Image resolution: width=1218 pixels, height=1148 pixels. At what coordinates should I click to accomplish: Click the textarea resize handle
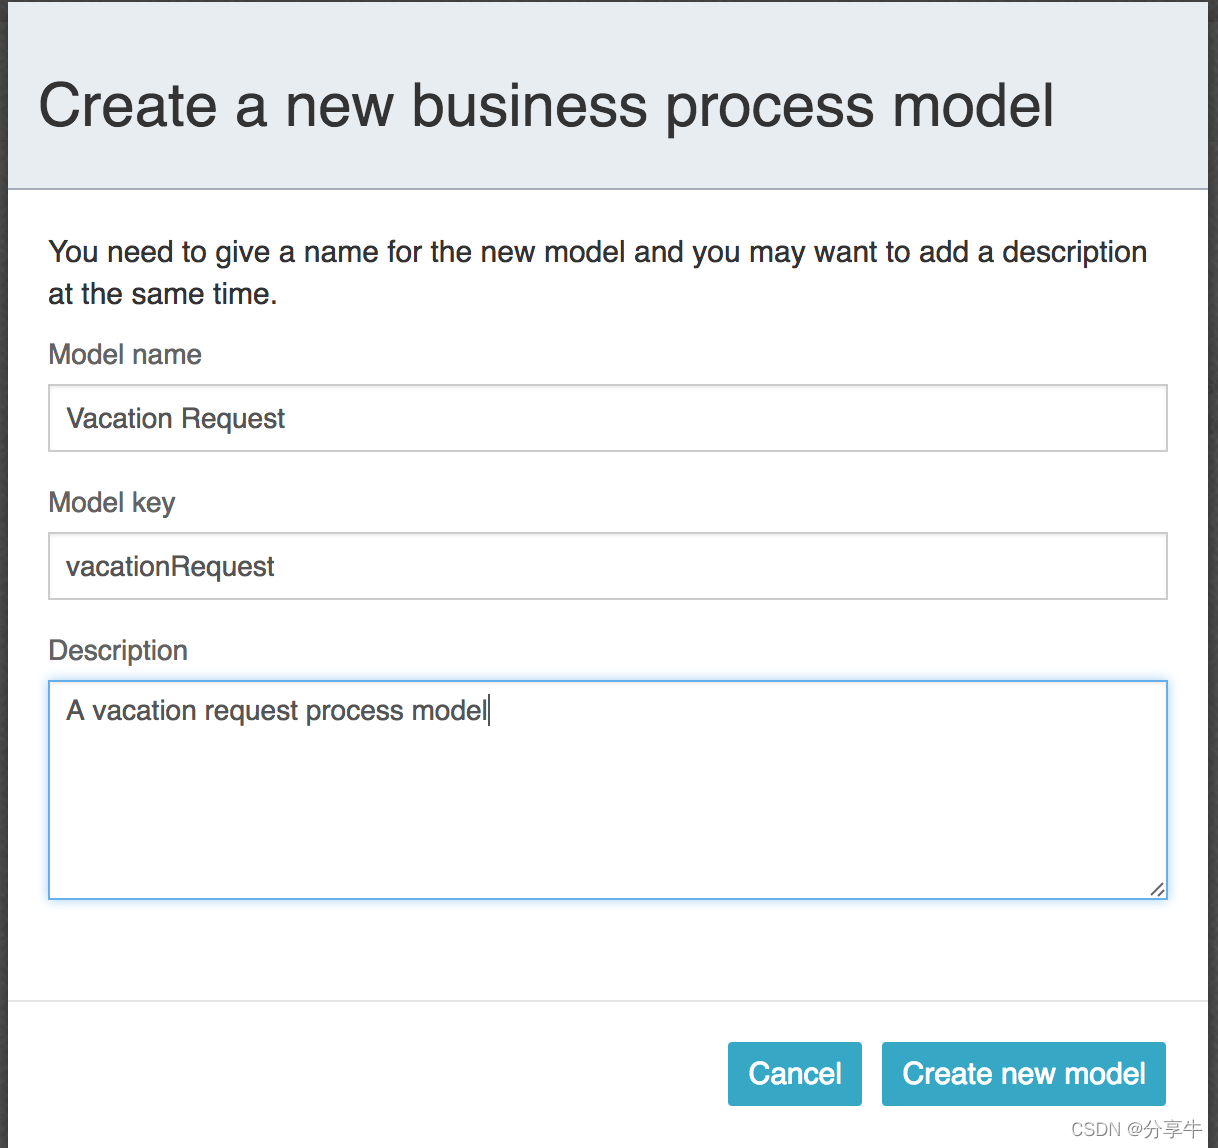coord(1158,889)
